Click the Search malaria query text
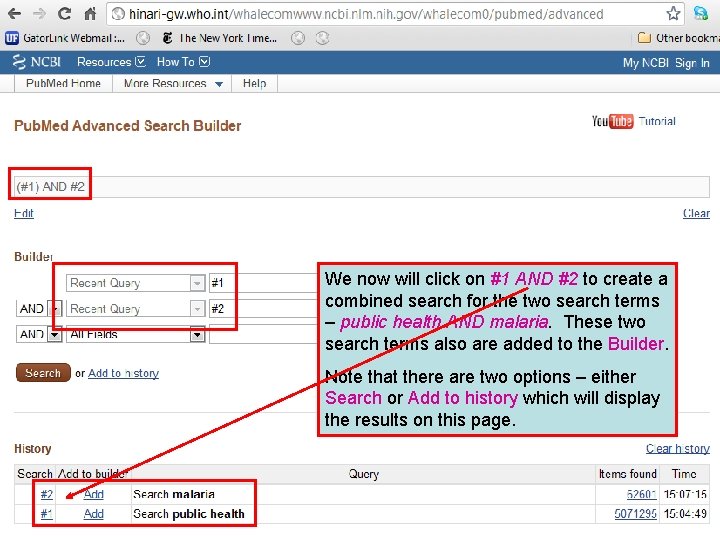The image size is (720, 540). tap(174, 495)
